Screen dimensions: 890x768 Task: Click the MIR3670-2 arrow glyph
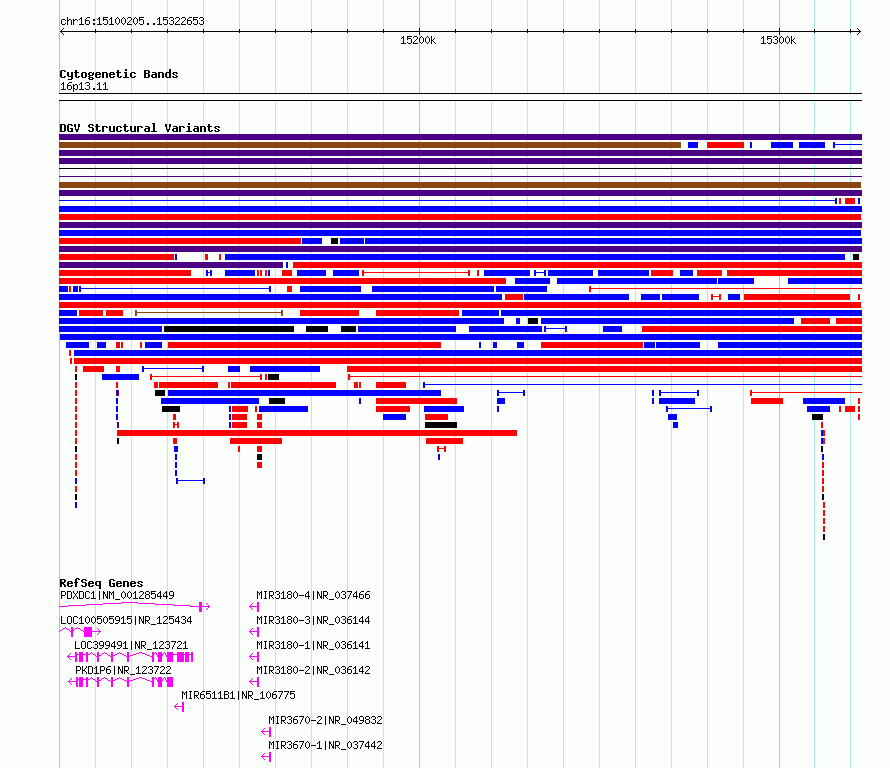coord(266,732)
